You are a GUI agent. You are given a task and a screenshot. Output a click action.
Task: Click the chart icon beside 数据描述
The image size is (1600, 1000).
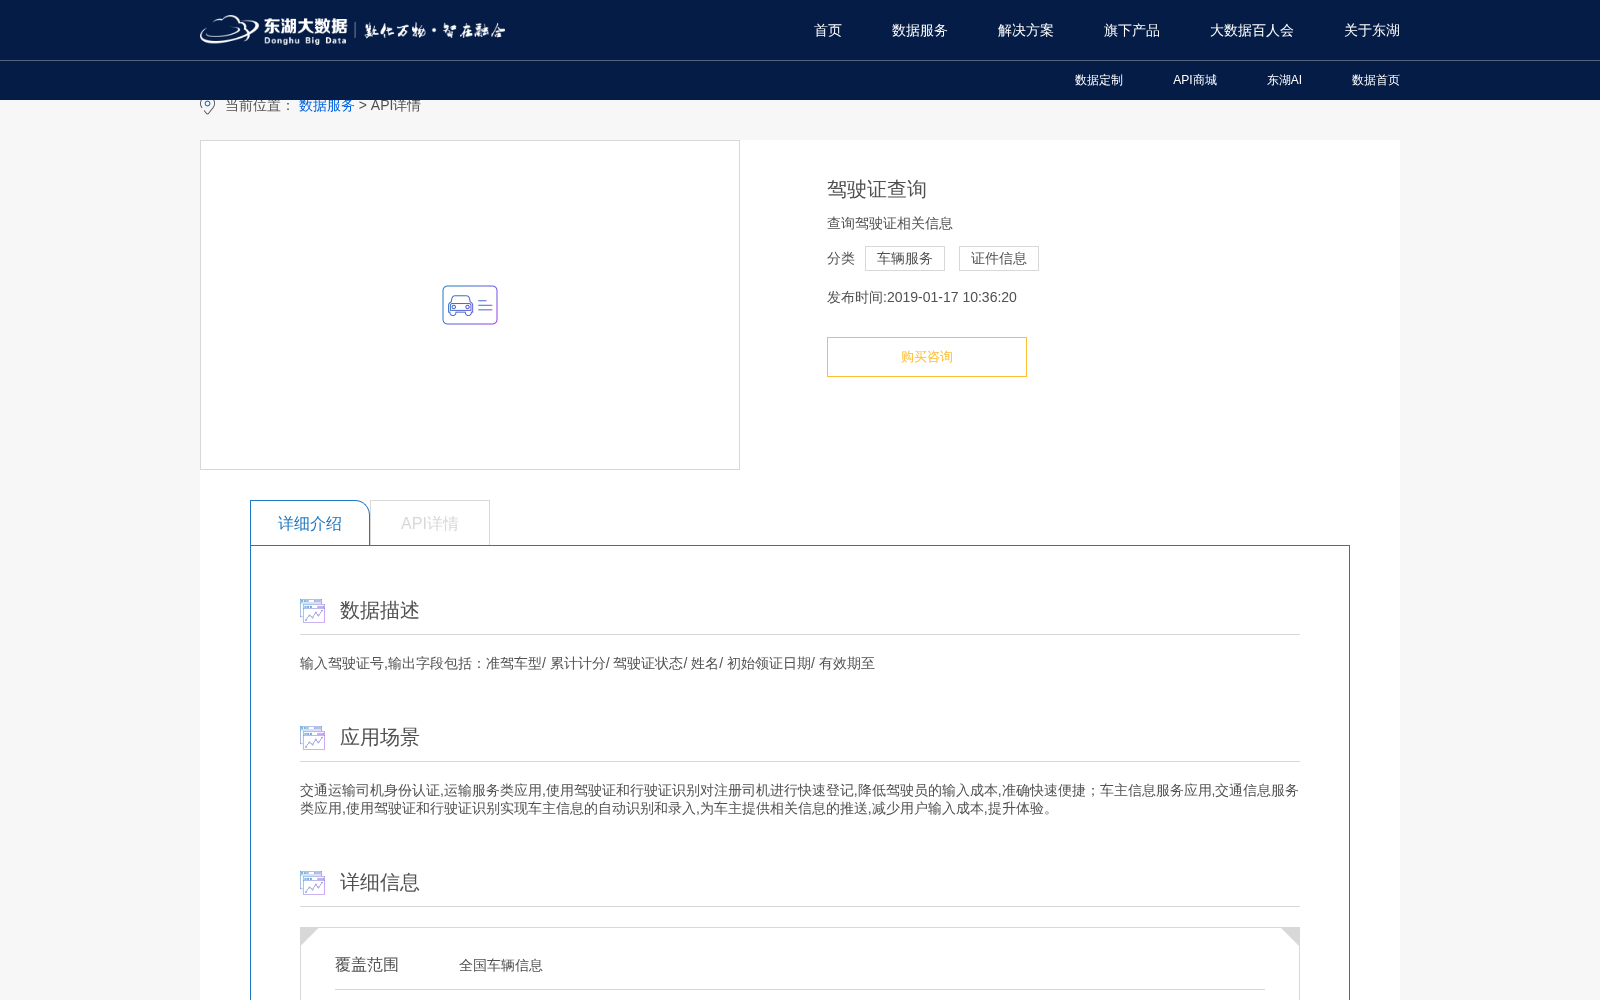[312, 610]
